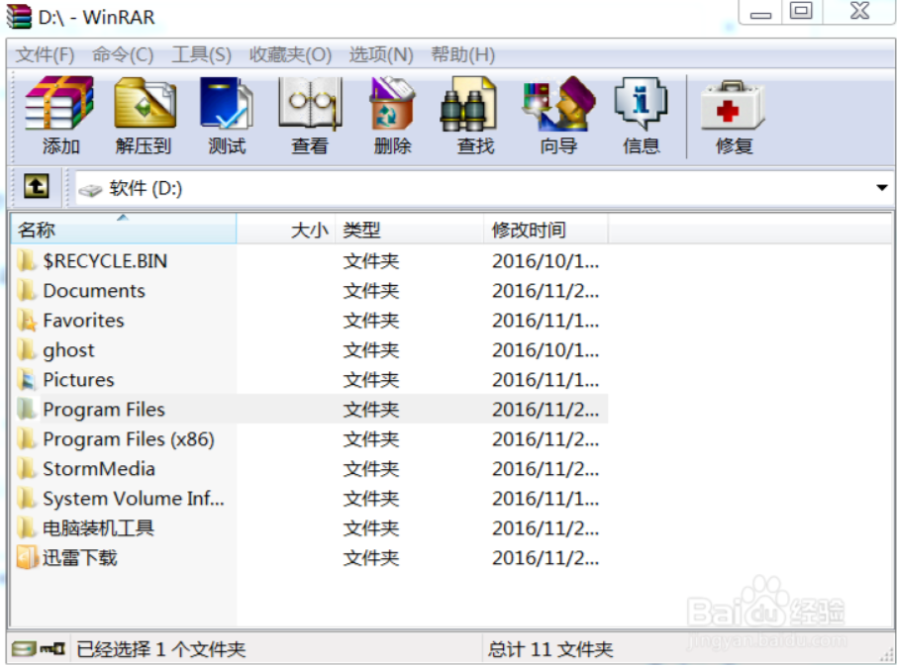Click the date cell in StormMedia row
This screenshot has width=900, height=665.
tap(545, 469)
